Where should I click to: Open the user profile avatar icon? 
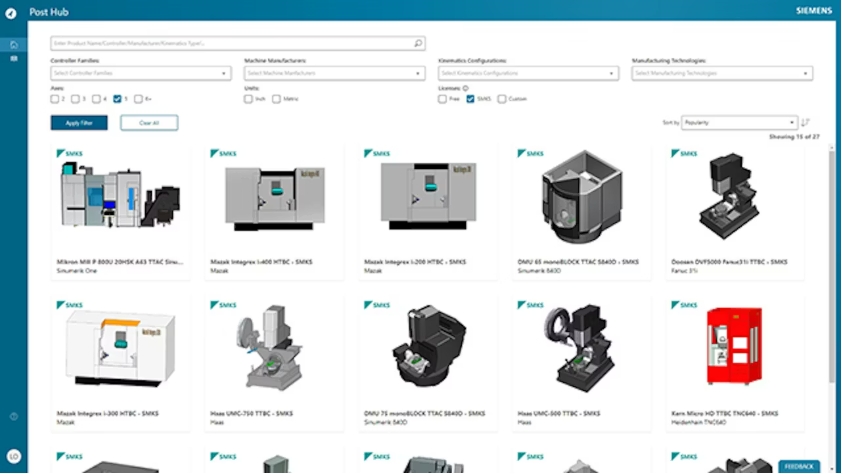point(14,456)
